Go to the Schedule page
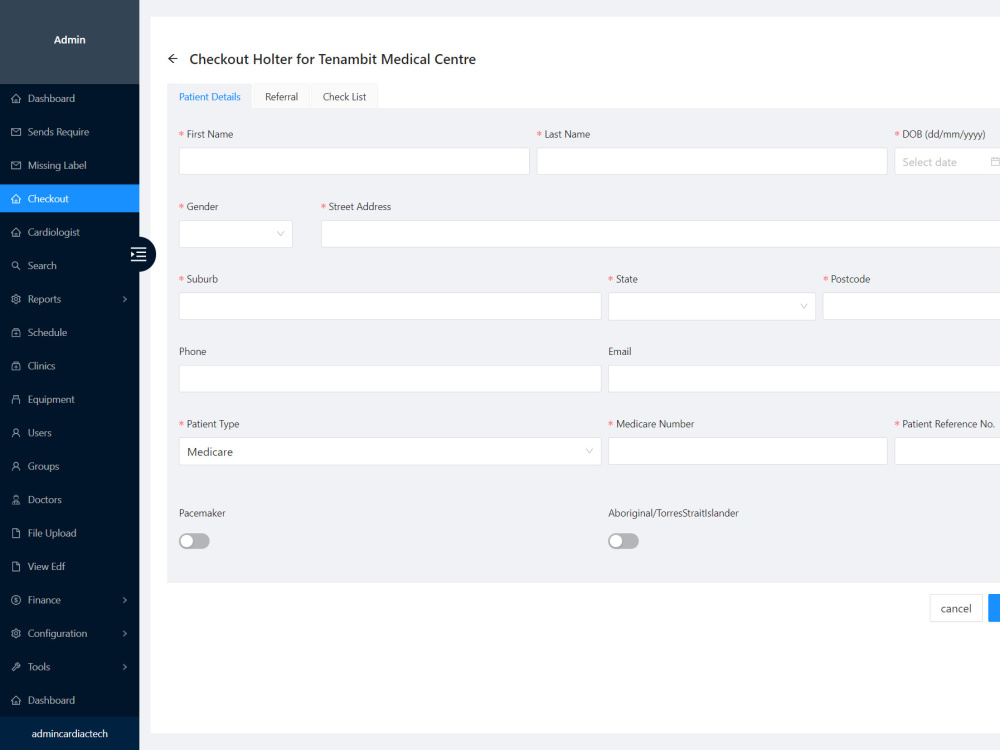 (49, 332)
